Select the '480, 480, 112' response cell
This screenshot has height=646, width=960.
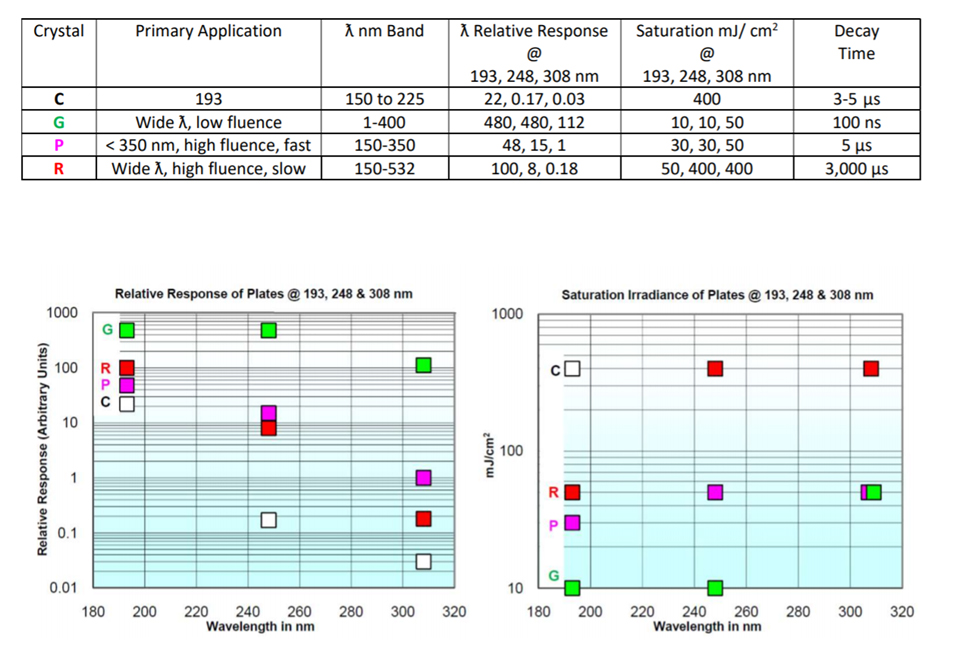point(534,122)
